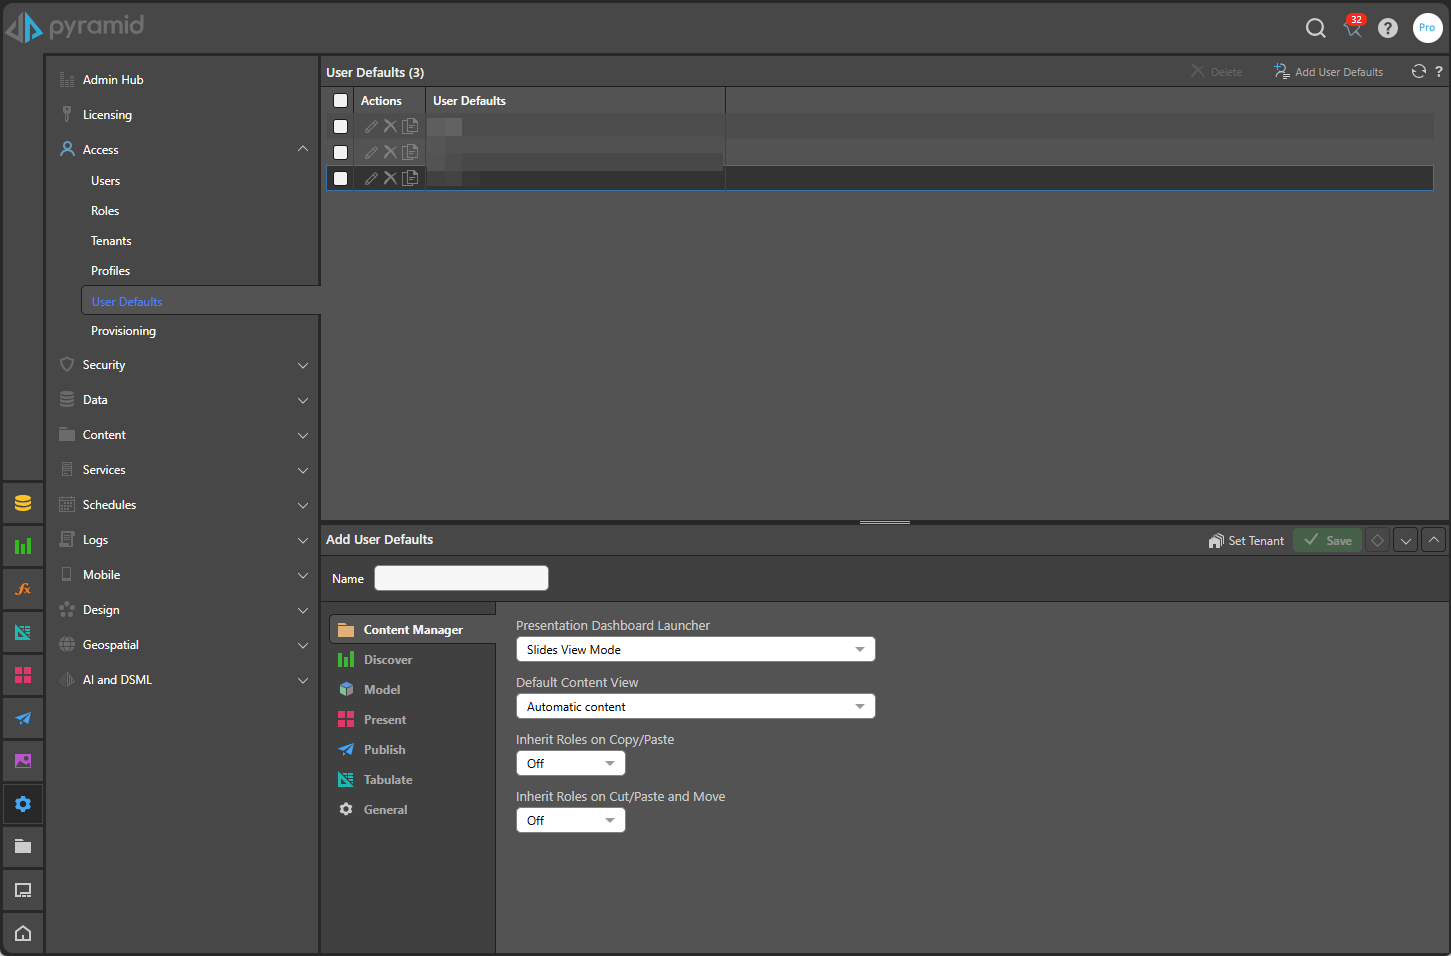Open the Default Content View dropdown
Screen dimensions: 1451x956
pos(695,707)
